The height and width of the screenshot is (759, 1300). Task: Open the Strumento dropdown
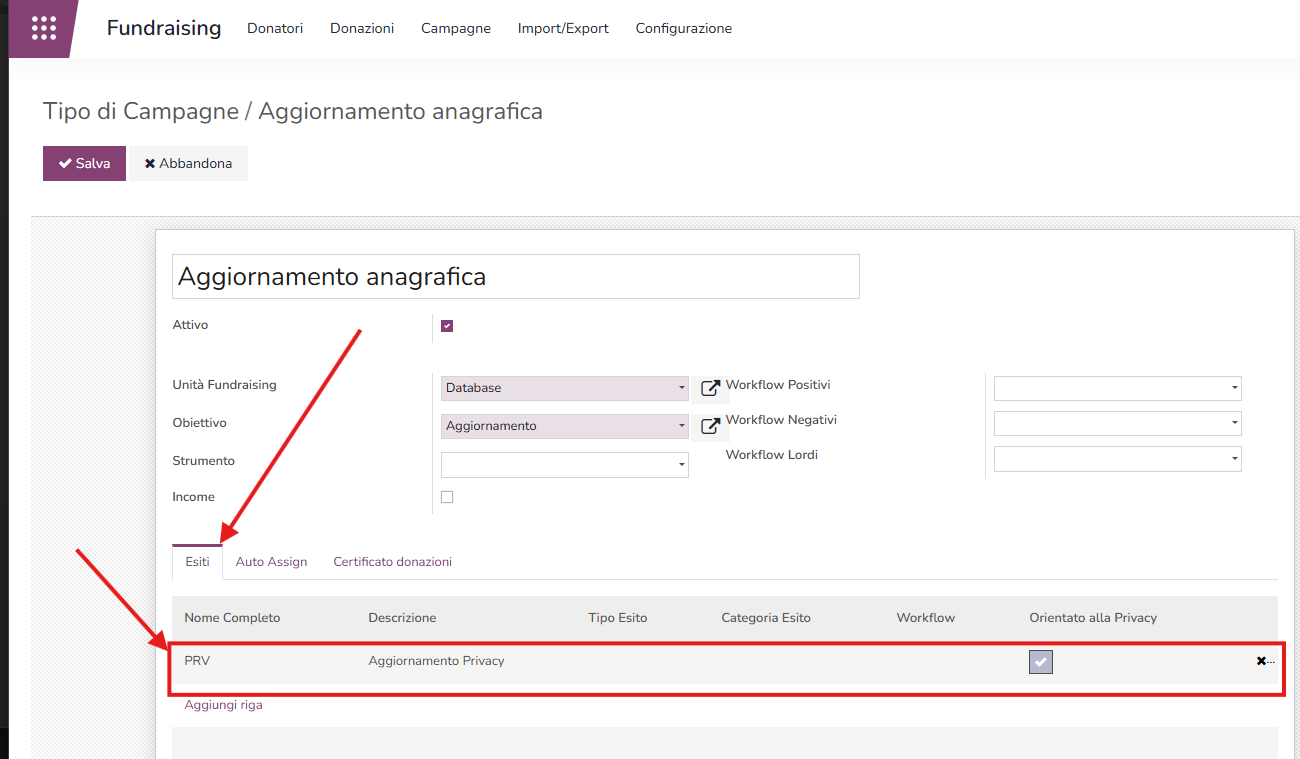pyautogui.click(x=565, y=464)
